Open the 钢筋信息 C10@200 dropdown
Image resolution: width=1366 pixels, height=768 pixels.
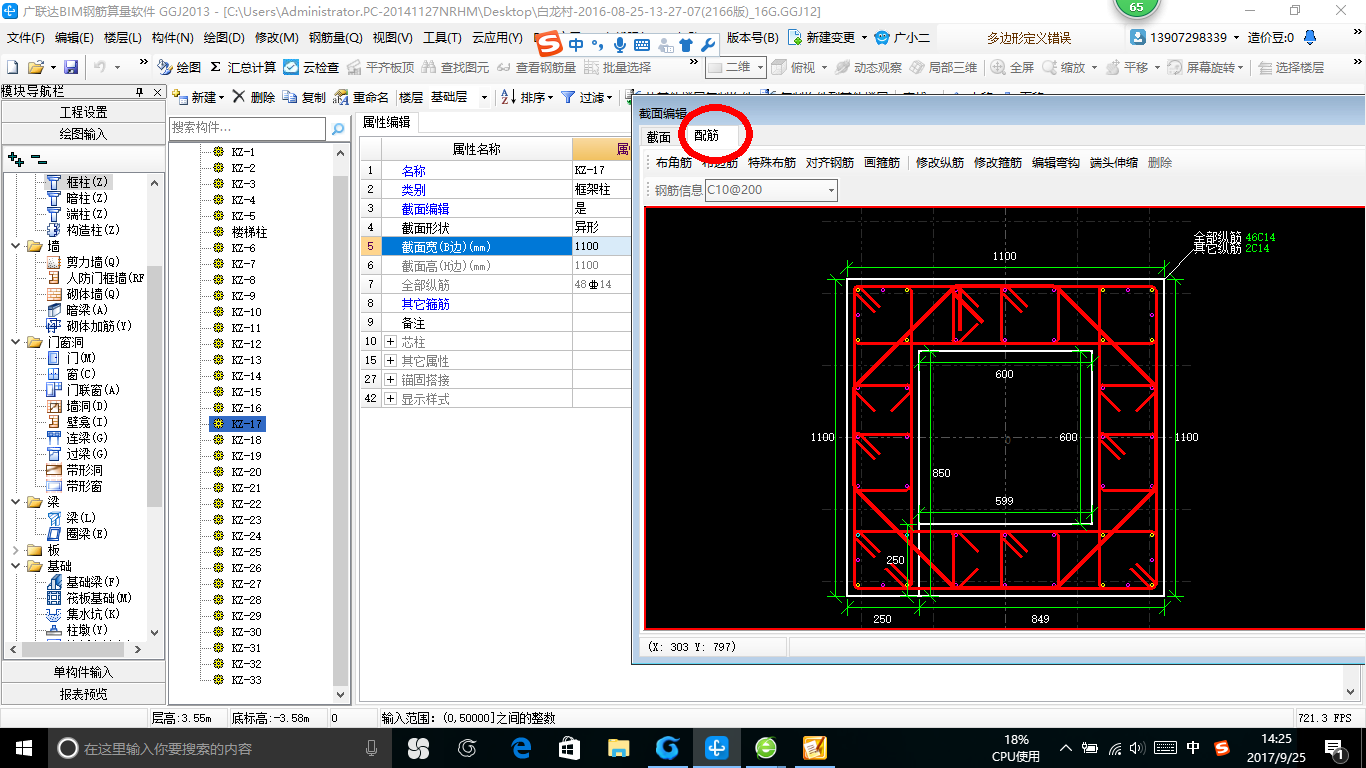point(830,190)
